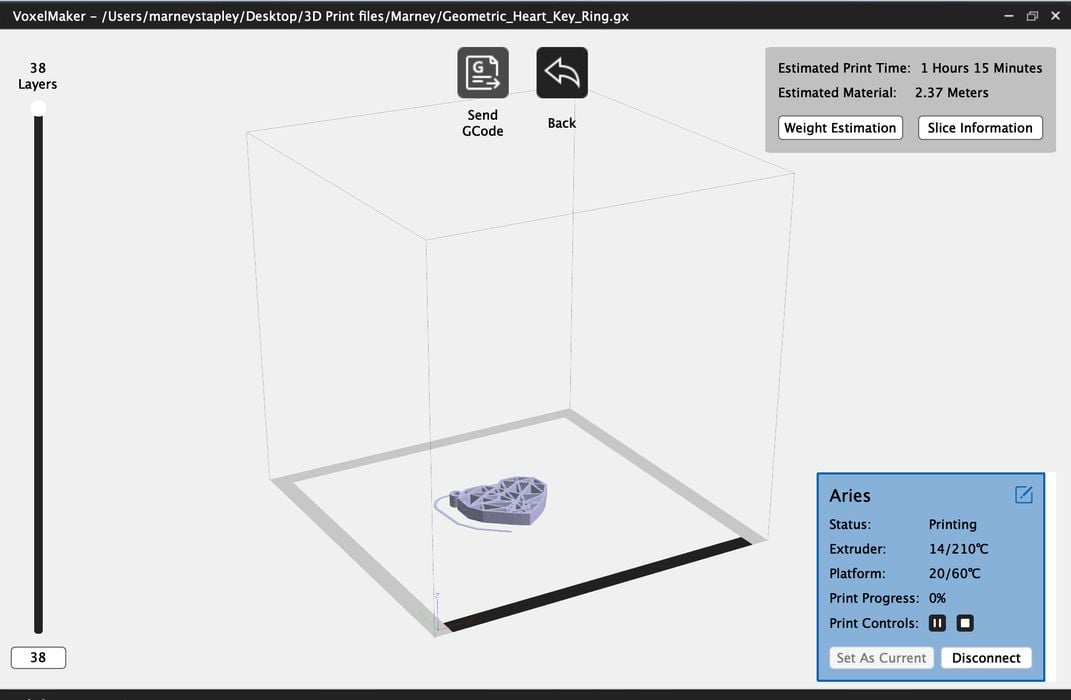Stop the current print job
This screenshot has width=1071, height=700.
[x=964, y=622]
